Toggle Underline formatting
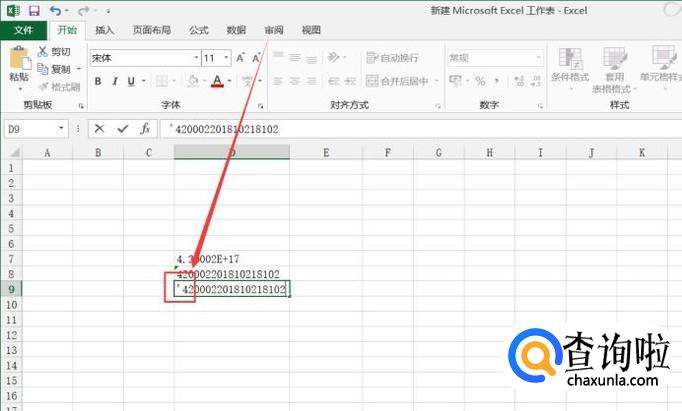 coord(131,81)
